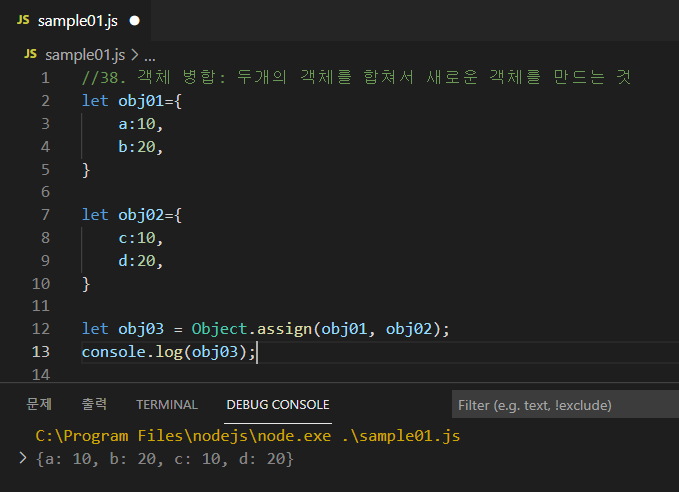Switch to the 문제 panel tab
The height and width of the screenshot is (492, 679).
coord(39,404)
